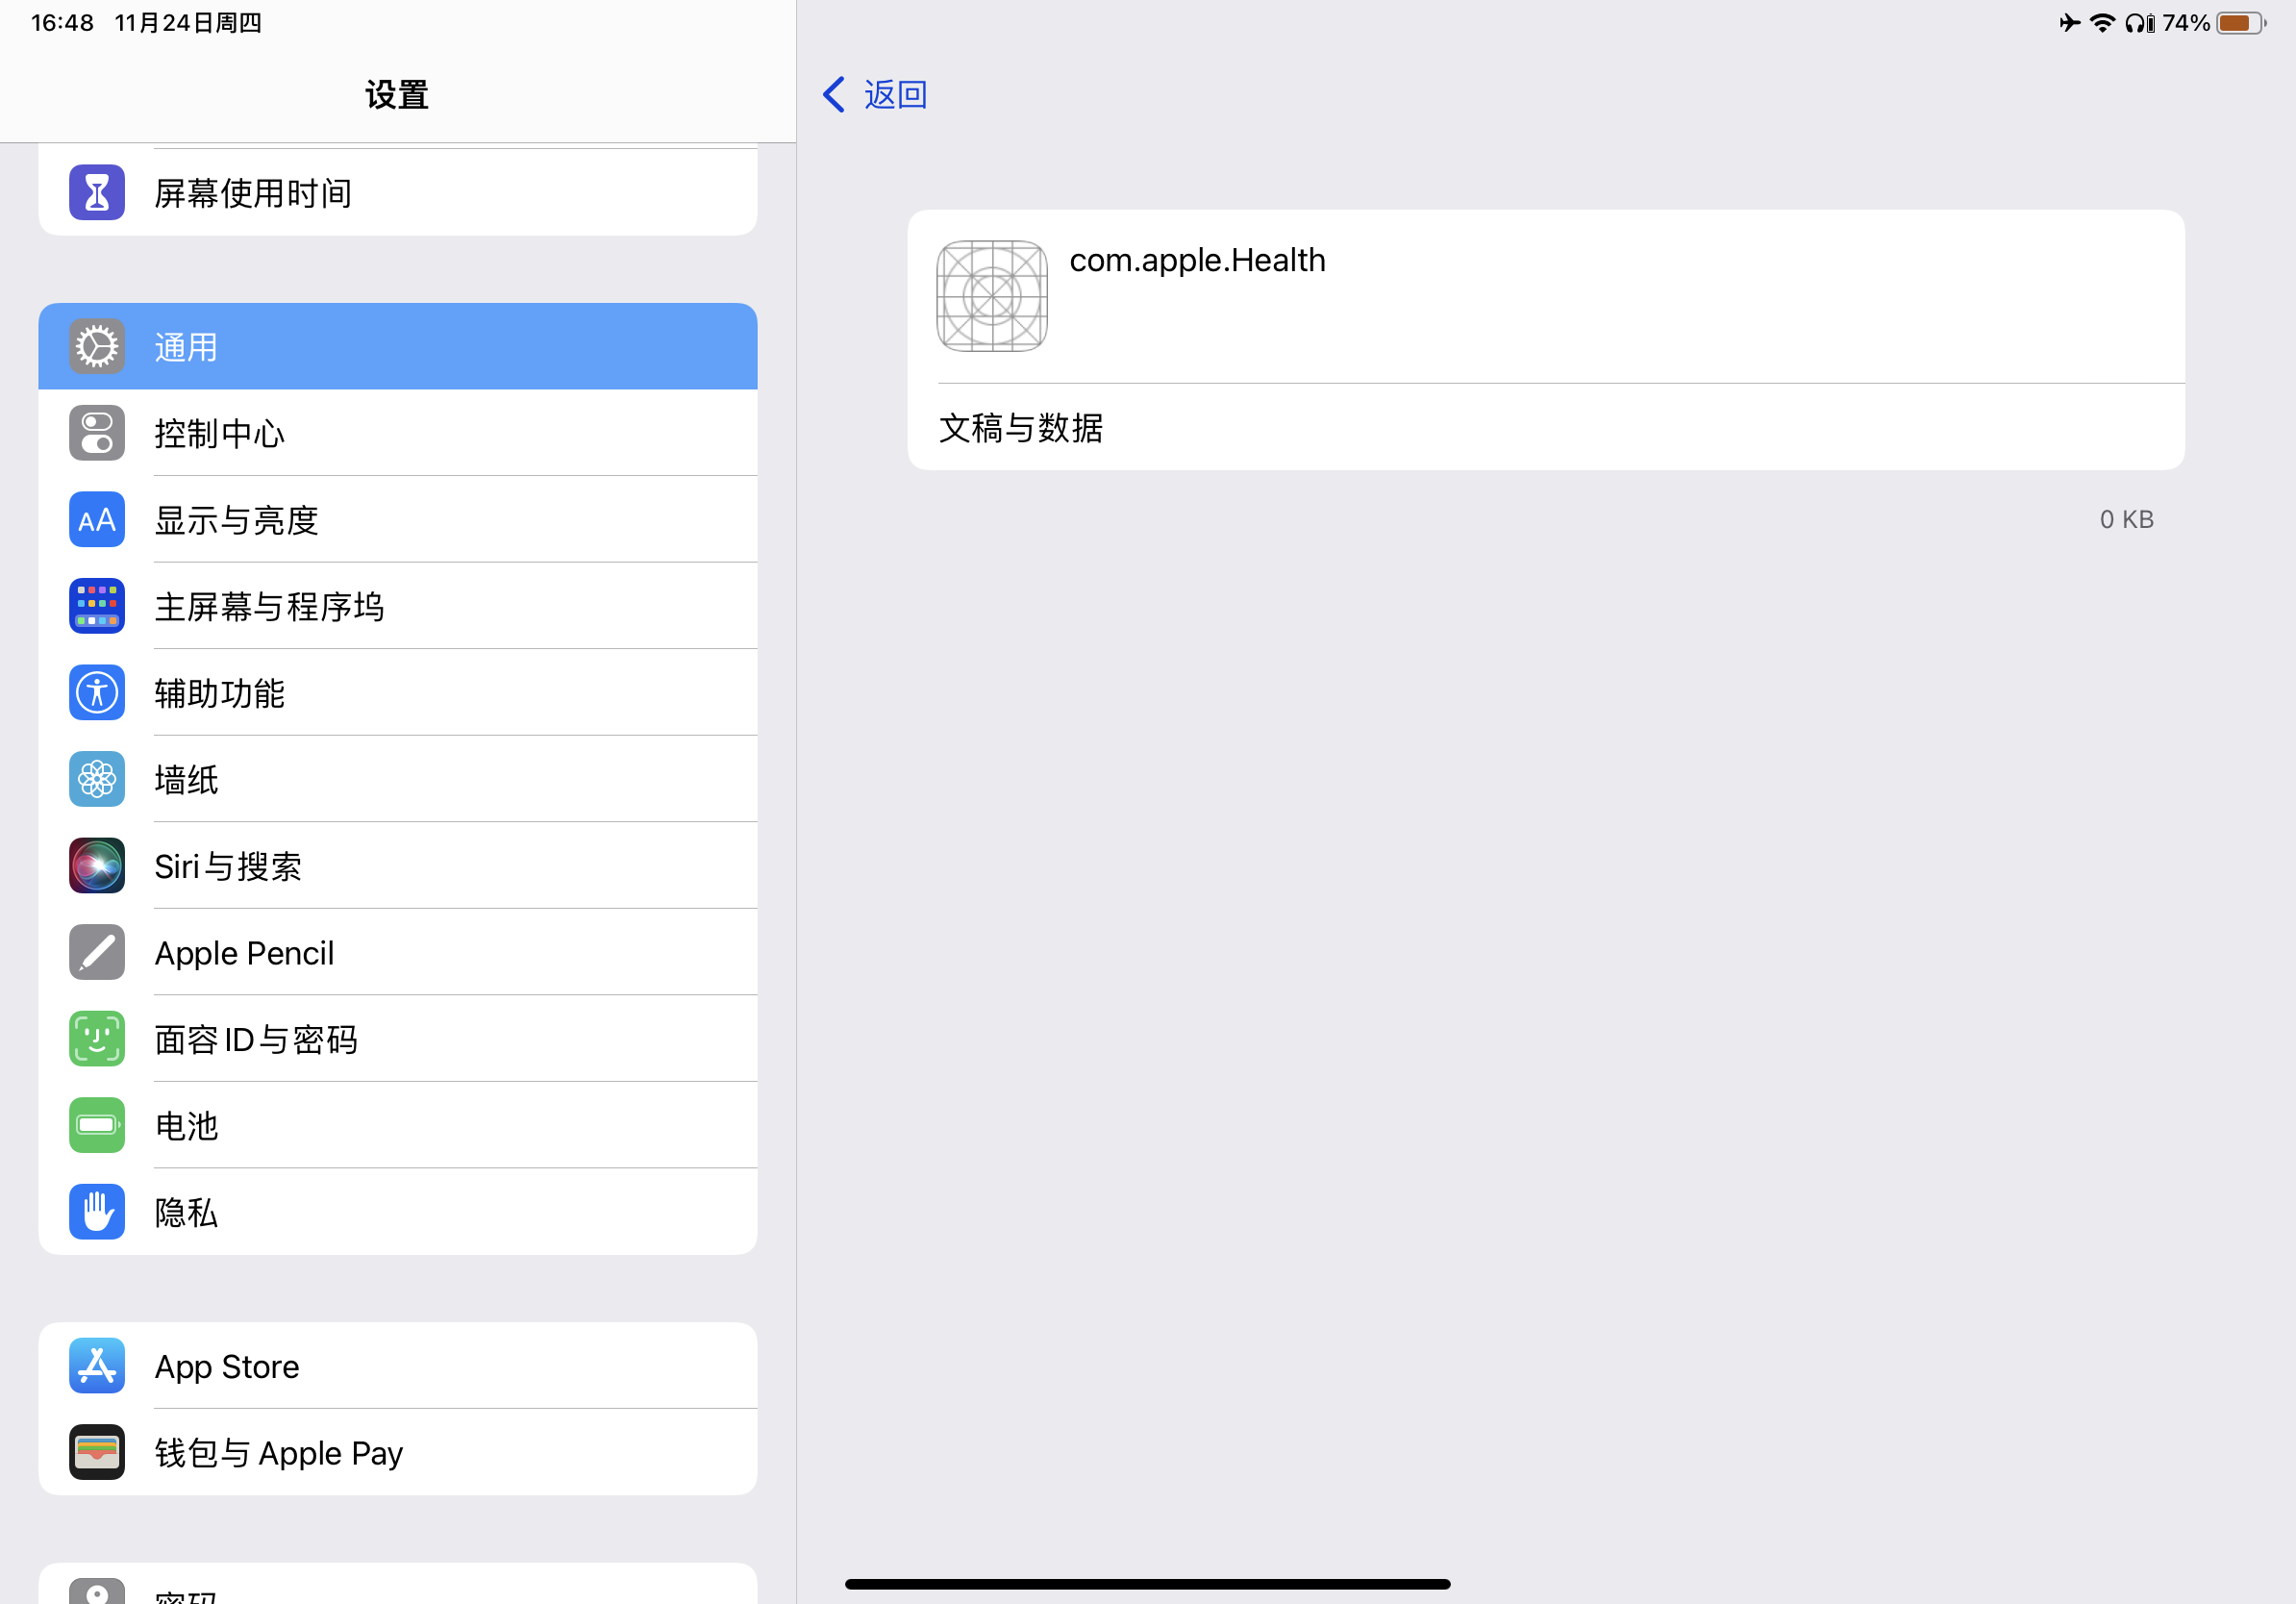
Task: Tap the Display & Brightness AA icon
Action: pyautogui.click(x=97, y=520)
